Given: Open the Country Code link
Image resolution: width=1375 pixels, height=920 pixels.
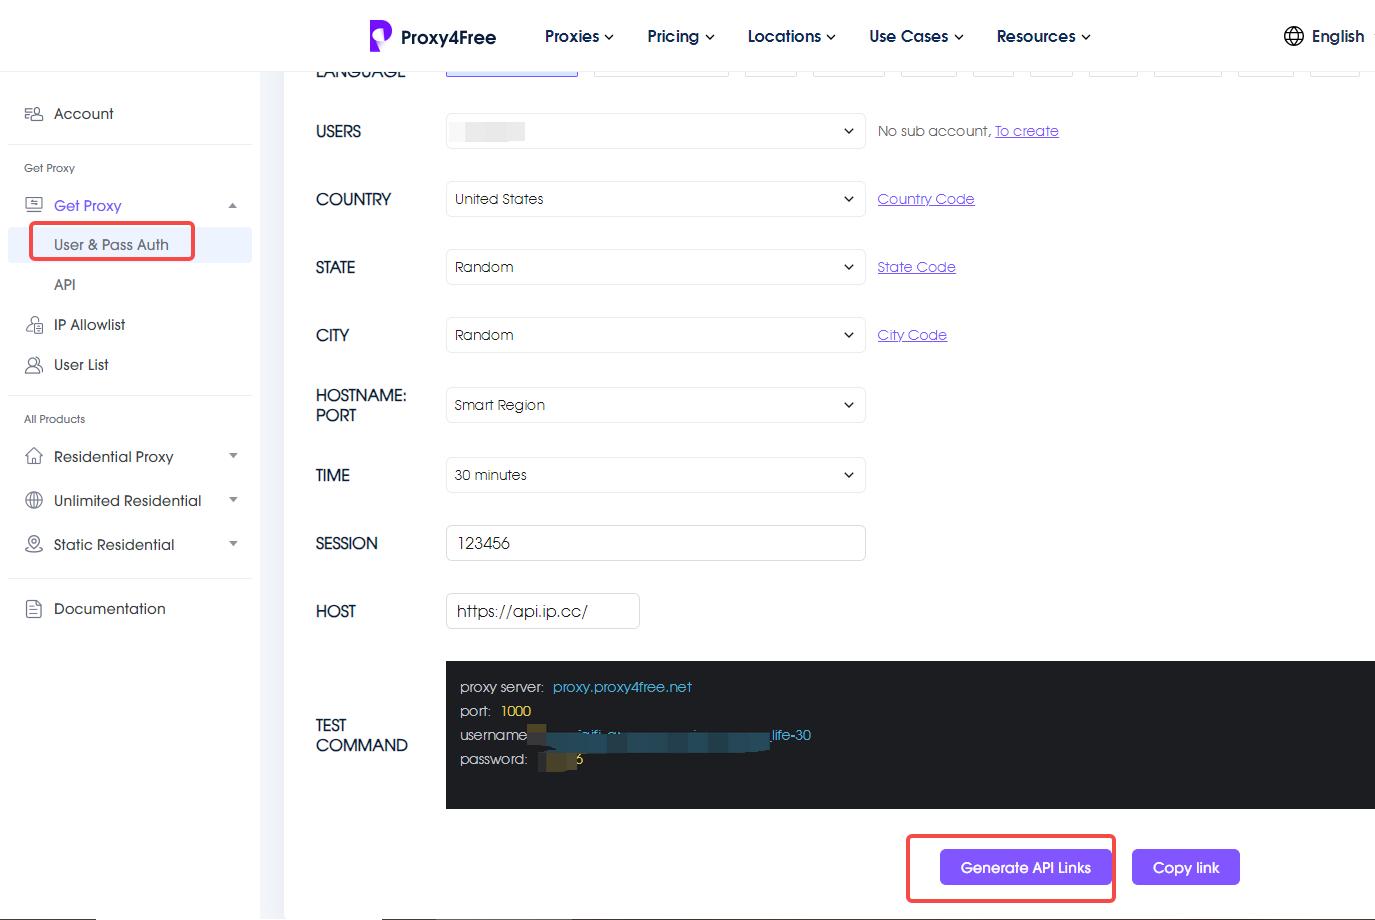Looking at the screenshot, I should coord(926,199).
